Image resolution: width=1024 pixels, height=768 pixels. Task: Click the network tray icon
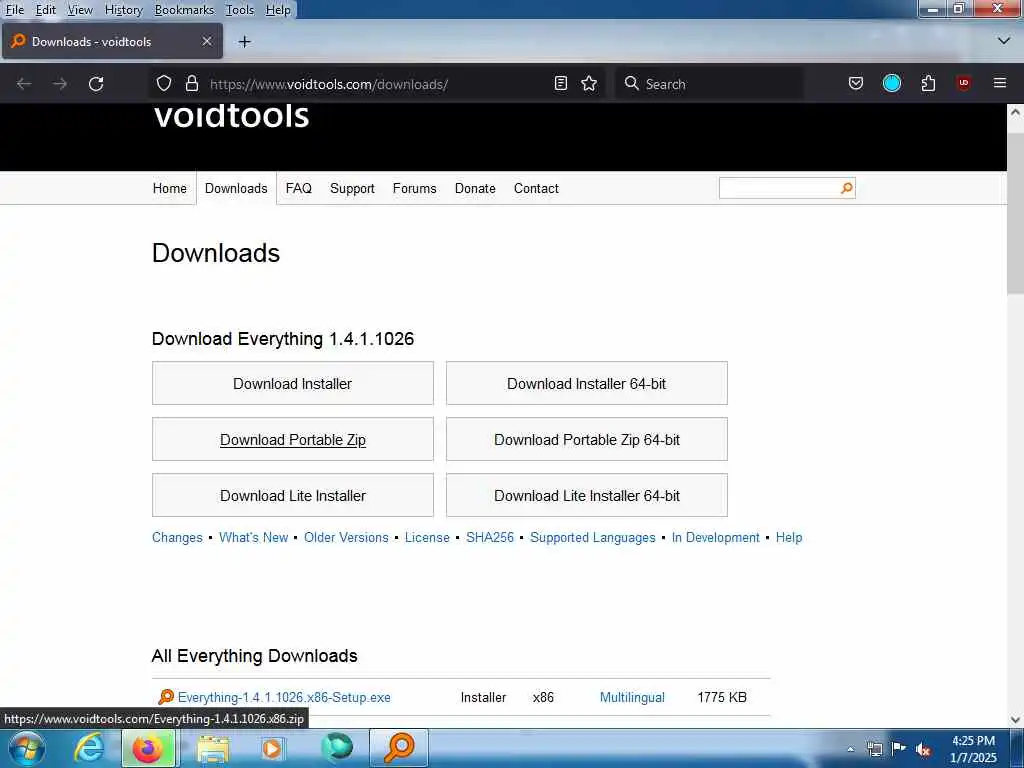point(874,749)
